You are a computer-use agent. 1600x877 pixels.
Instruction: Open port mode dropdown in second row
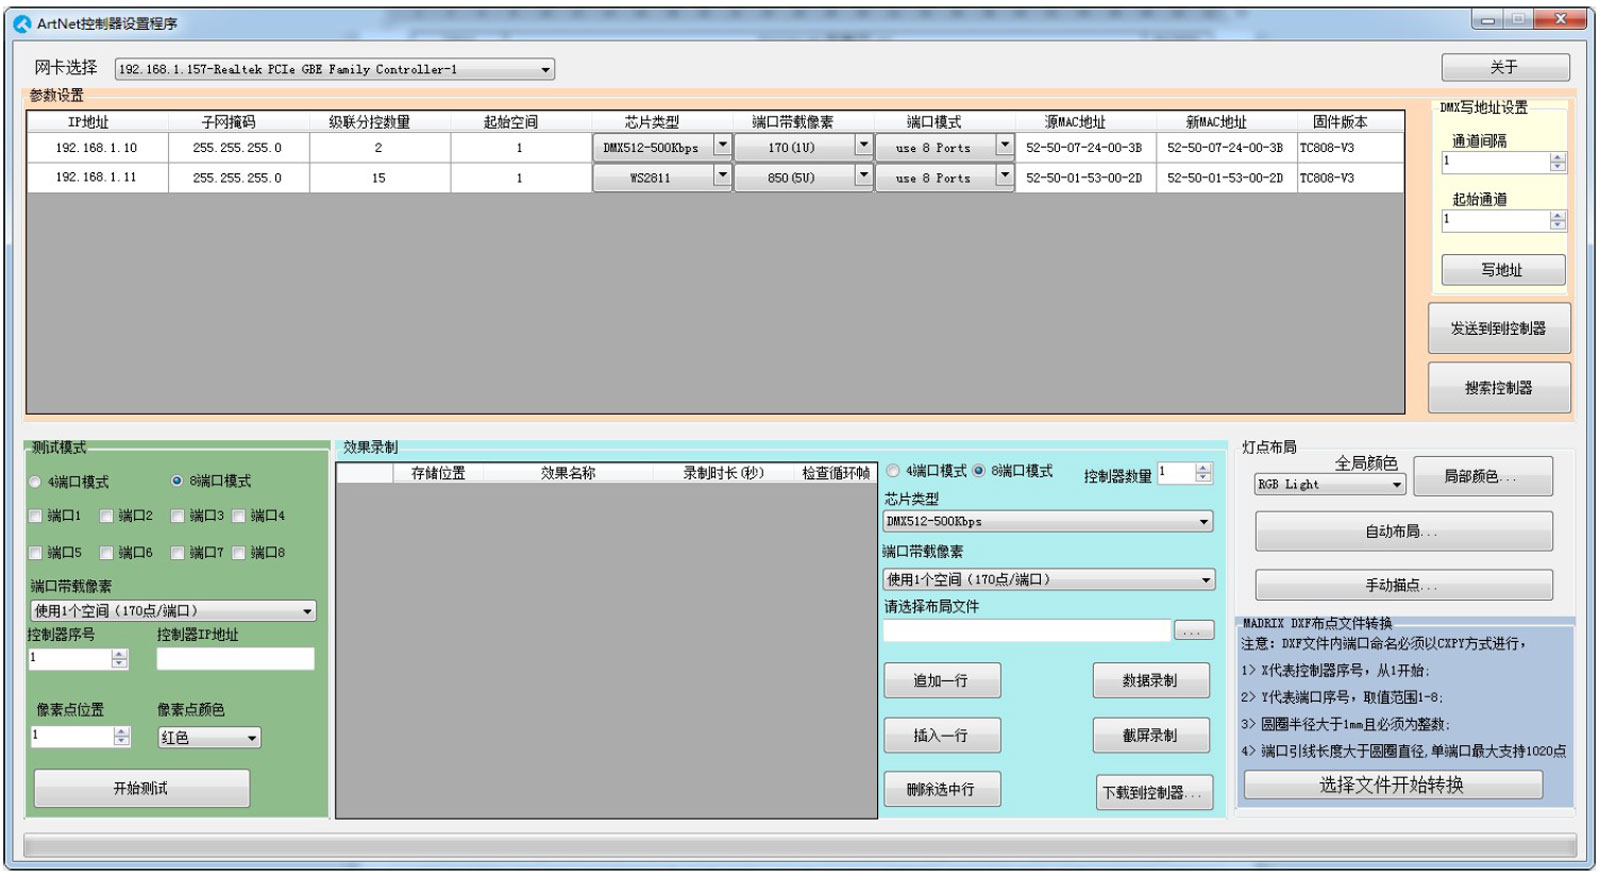[x=1004, y=177]
